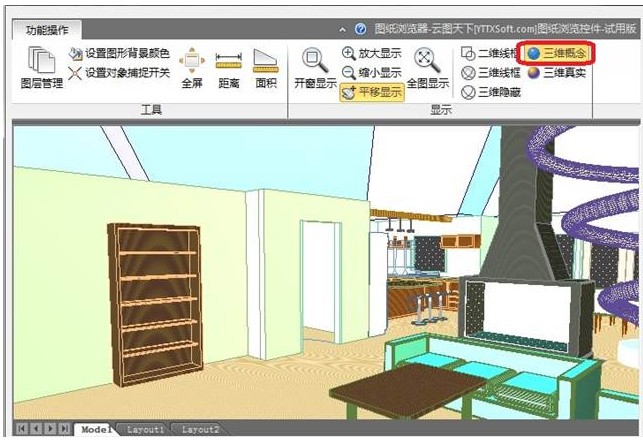Click 缩小显示 zoom out button

[x=372, y=73]
